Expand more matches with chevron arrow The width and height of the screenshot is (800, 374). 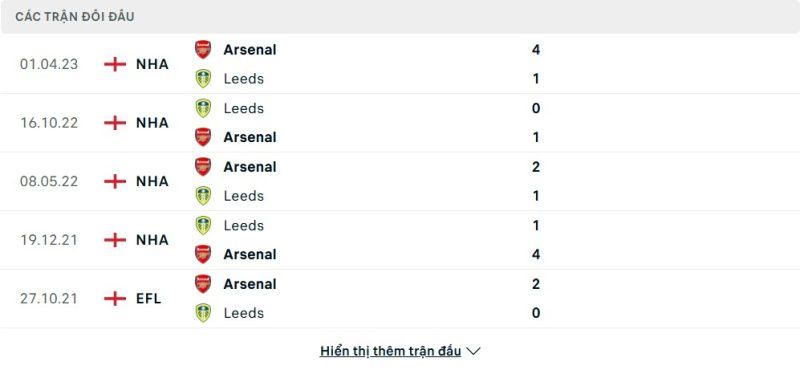click(x=473, y=351)
